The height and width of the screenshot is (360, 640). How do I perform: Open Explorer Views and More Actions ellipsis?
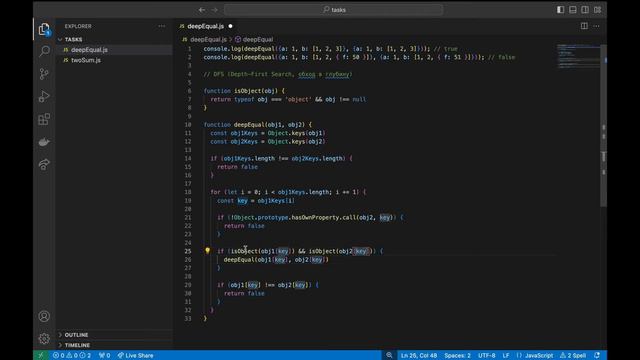pos(162,26)
